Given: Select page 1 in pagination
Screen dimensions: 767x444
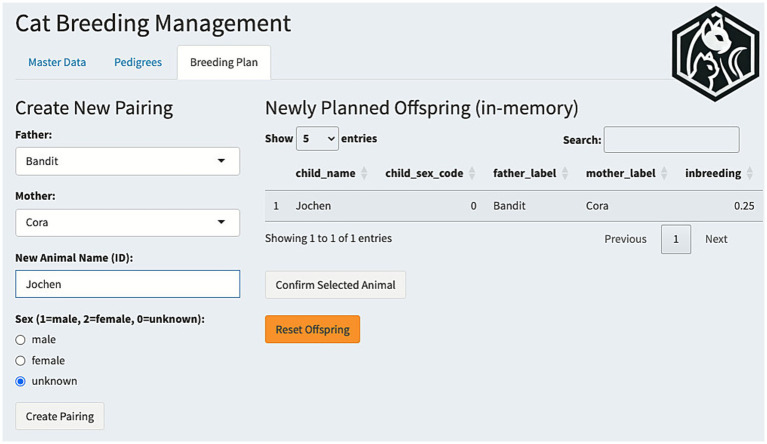Looking at the screenshot, I should [x=676, y=239].
